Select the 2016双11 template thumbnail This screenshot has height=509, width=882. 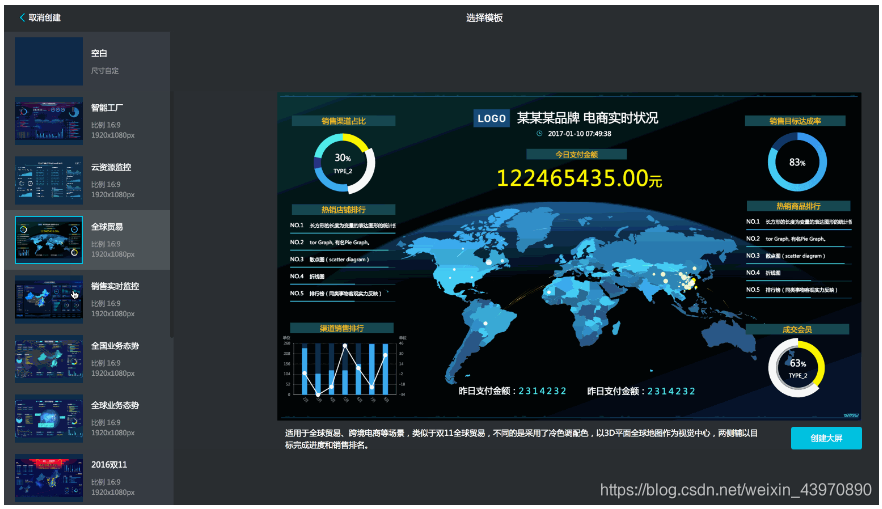point(49,478)
